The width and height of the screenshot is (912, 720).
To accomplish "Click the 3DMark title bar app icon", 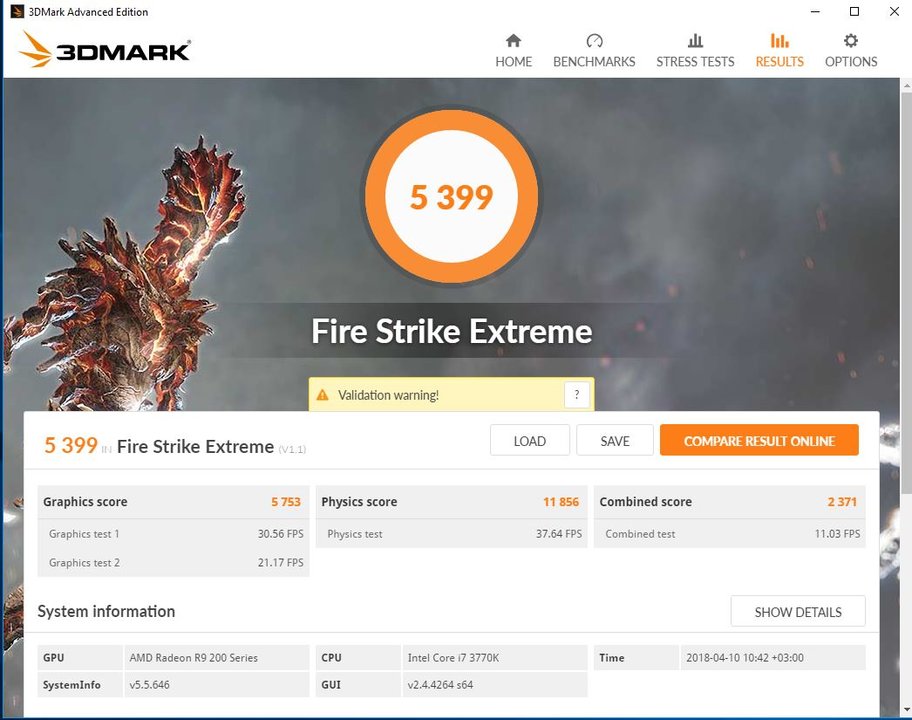I will pyautogui.click(x=17, y=12).
